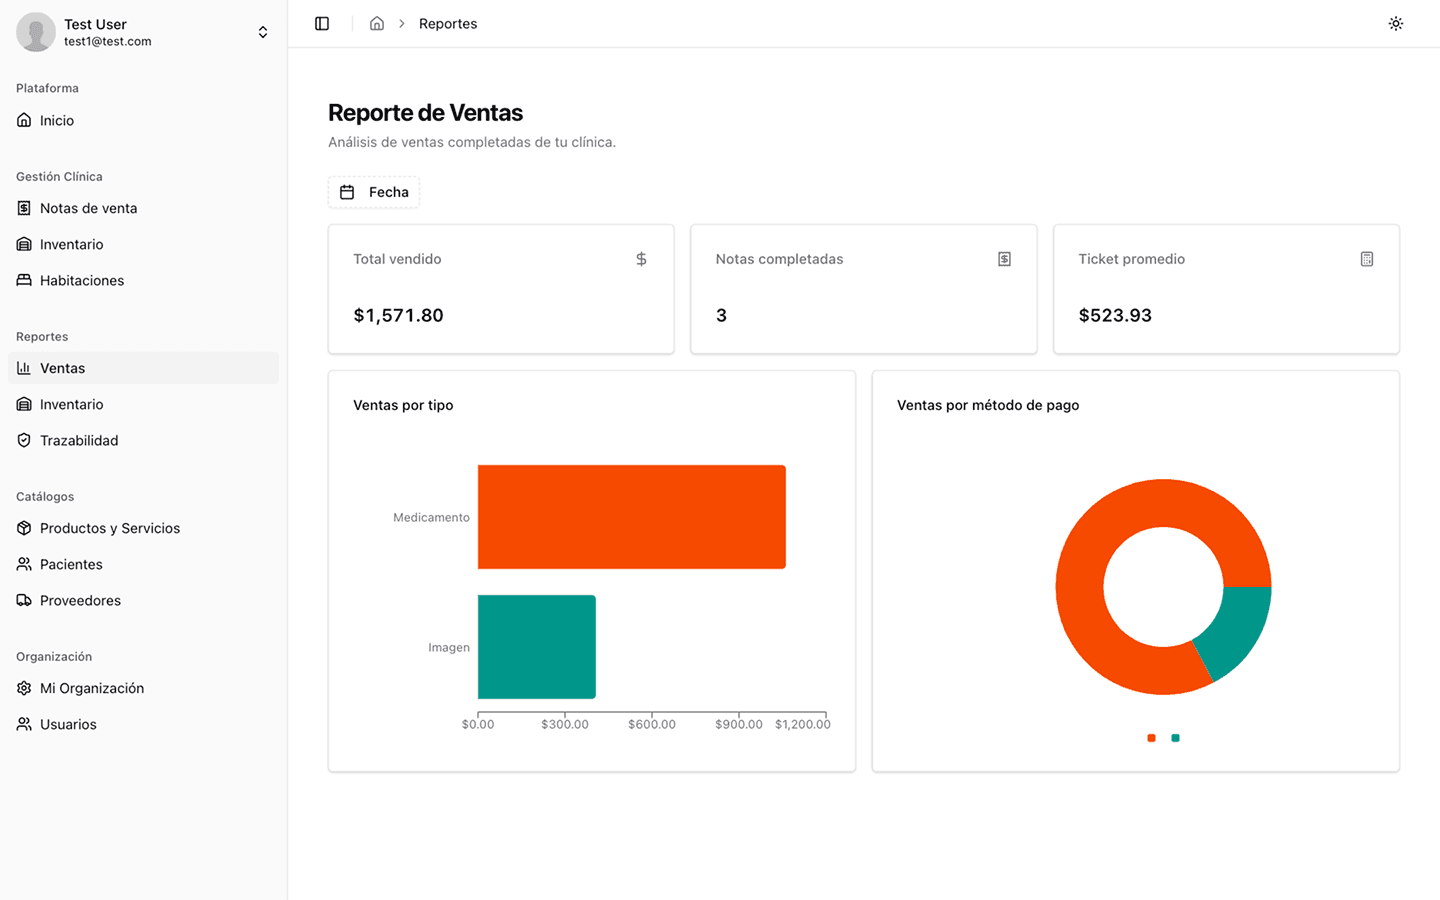Screen dimensions: 1440x900
Task: Go to Usuarios page
Action: pyautogui.click(x=68, y=724)
